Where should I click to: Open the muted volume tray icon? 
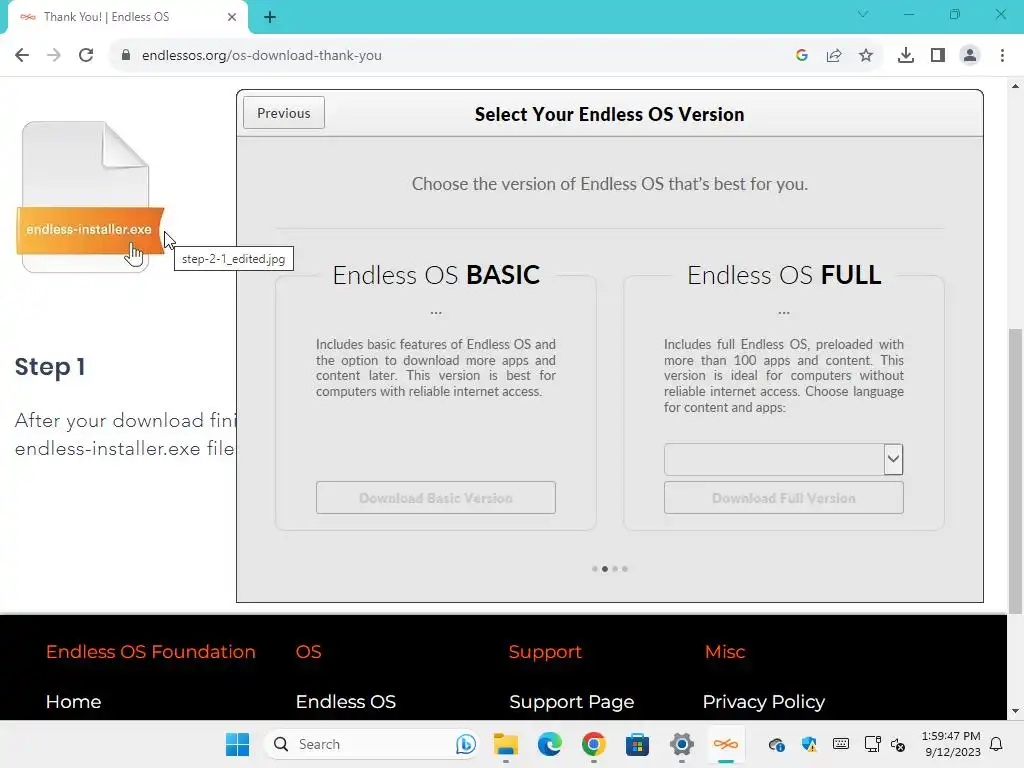click(x=898, y=744)
